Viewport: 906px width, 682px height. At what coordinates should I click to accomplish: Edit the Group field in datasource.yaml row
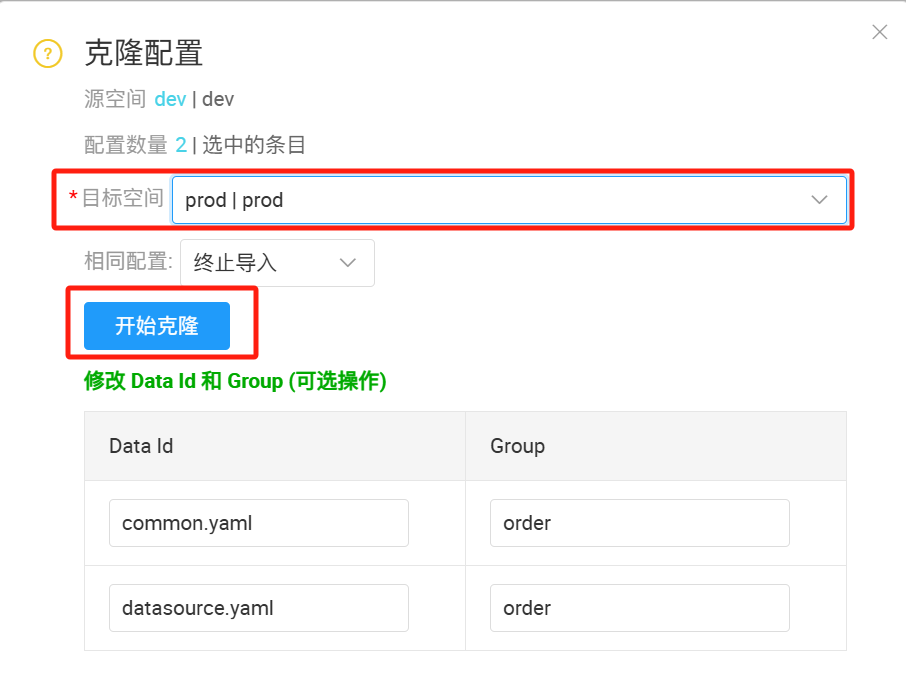(x=639, y=608)
